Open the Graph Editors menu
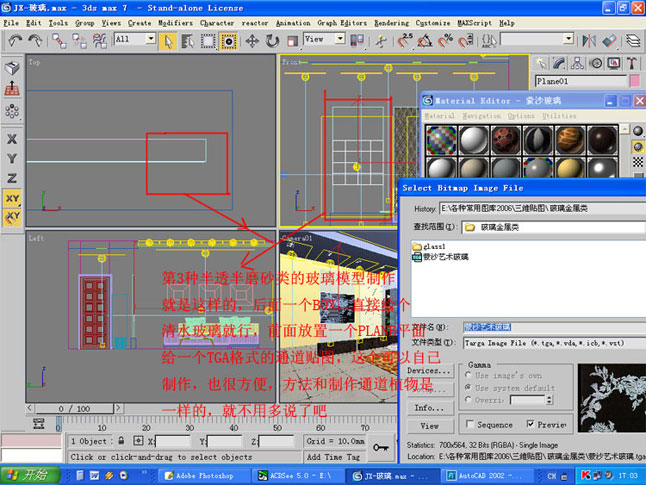This screenshot has width=646, height=485. 342,23
